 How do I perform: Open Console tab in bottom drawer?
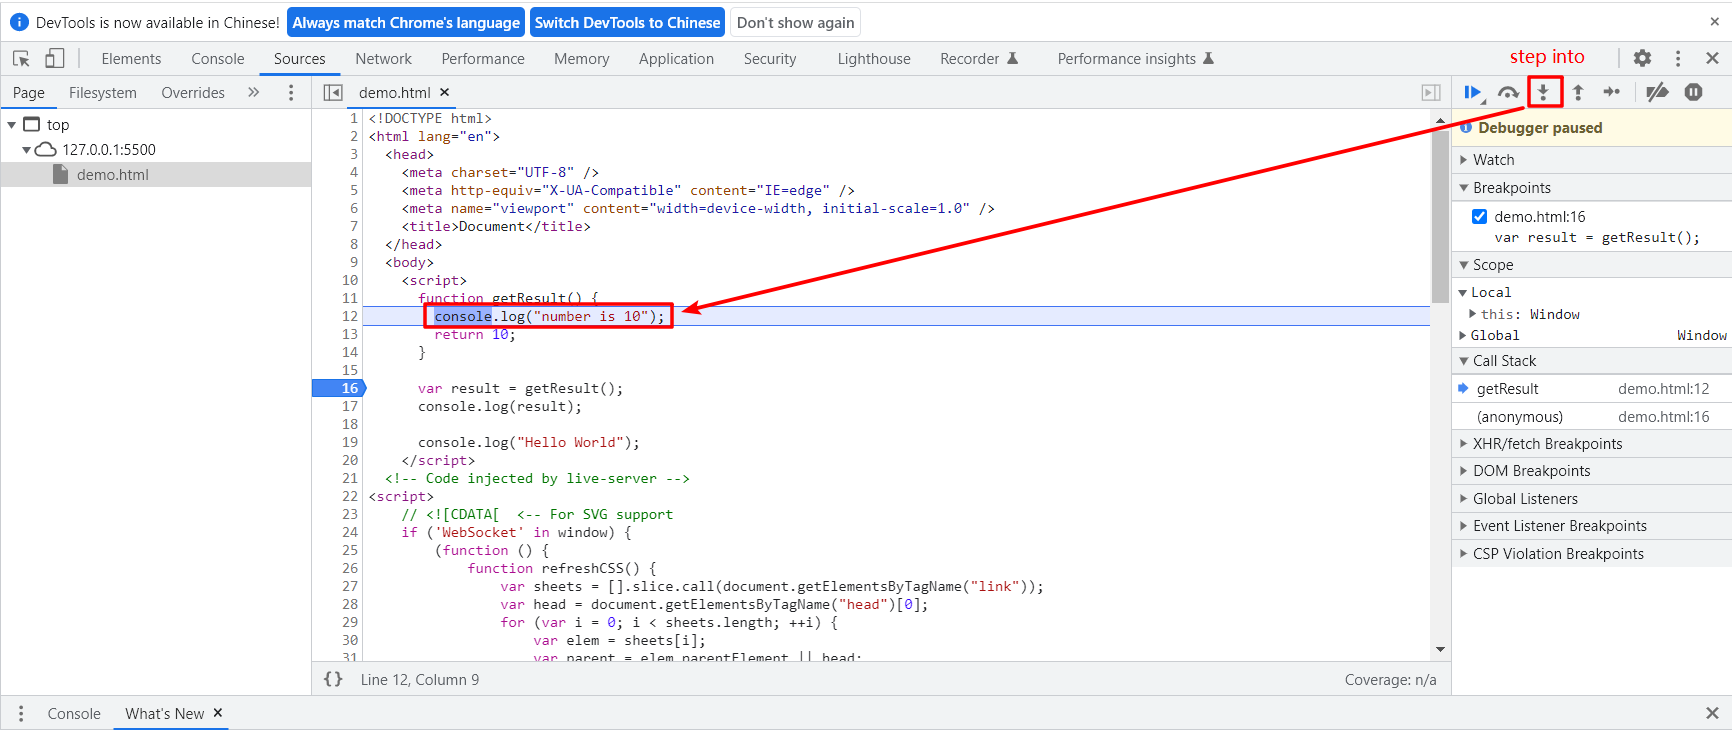click(74, 713)
